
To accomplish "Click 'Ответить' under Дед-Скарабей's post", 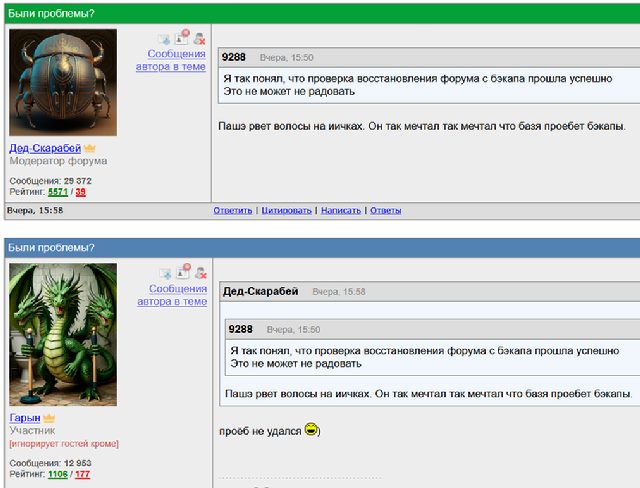I will click(x=233, y=211).
